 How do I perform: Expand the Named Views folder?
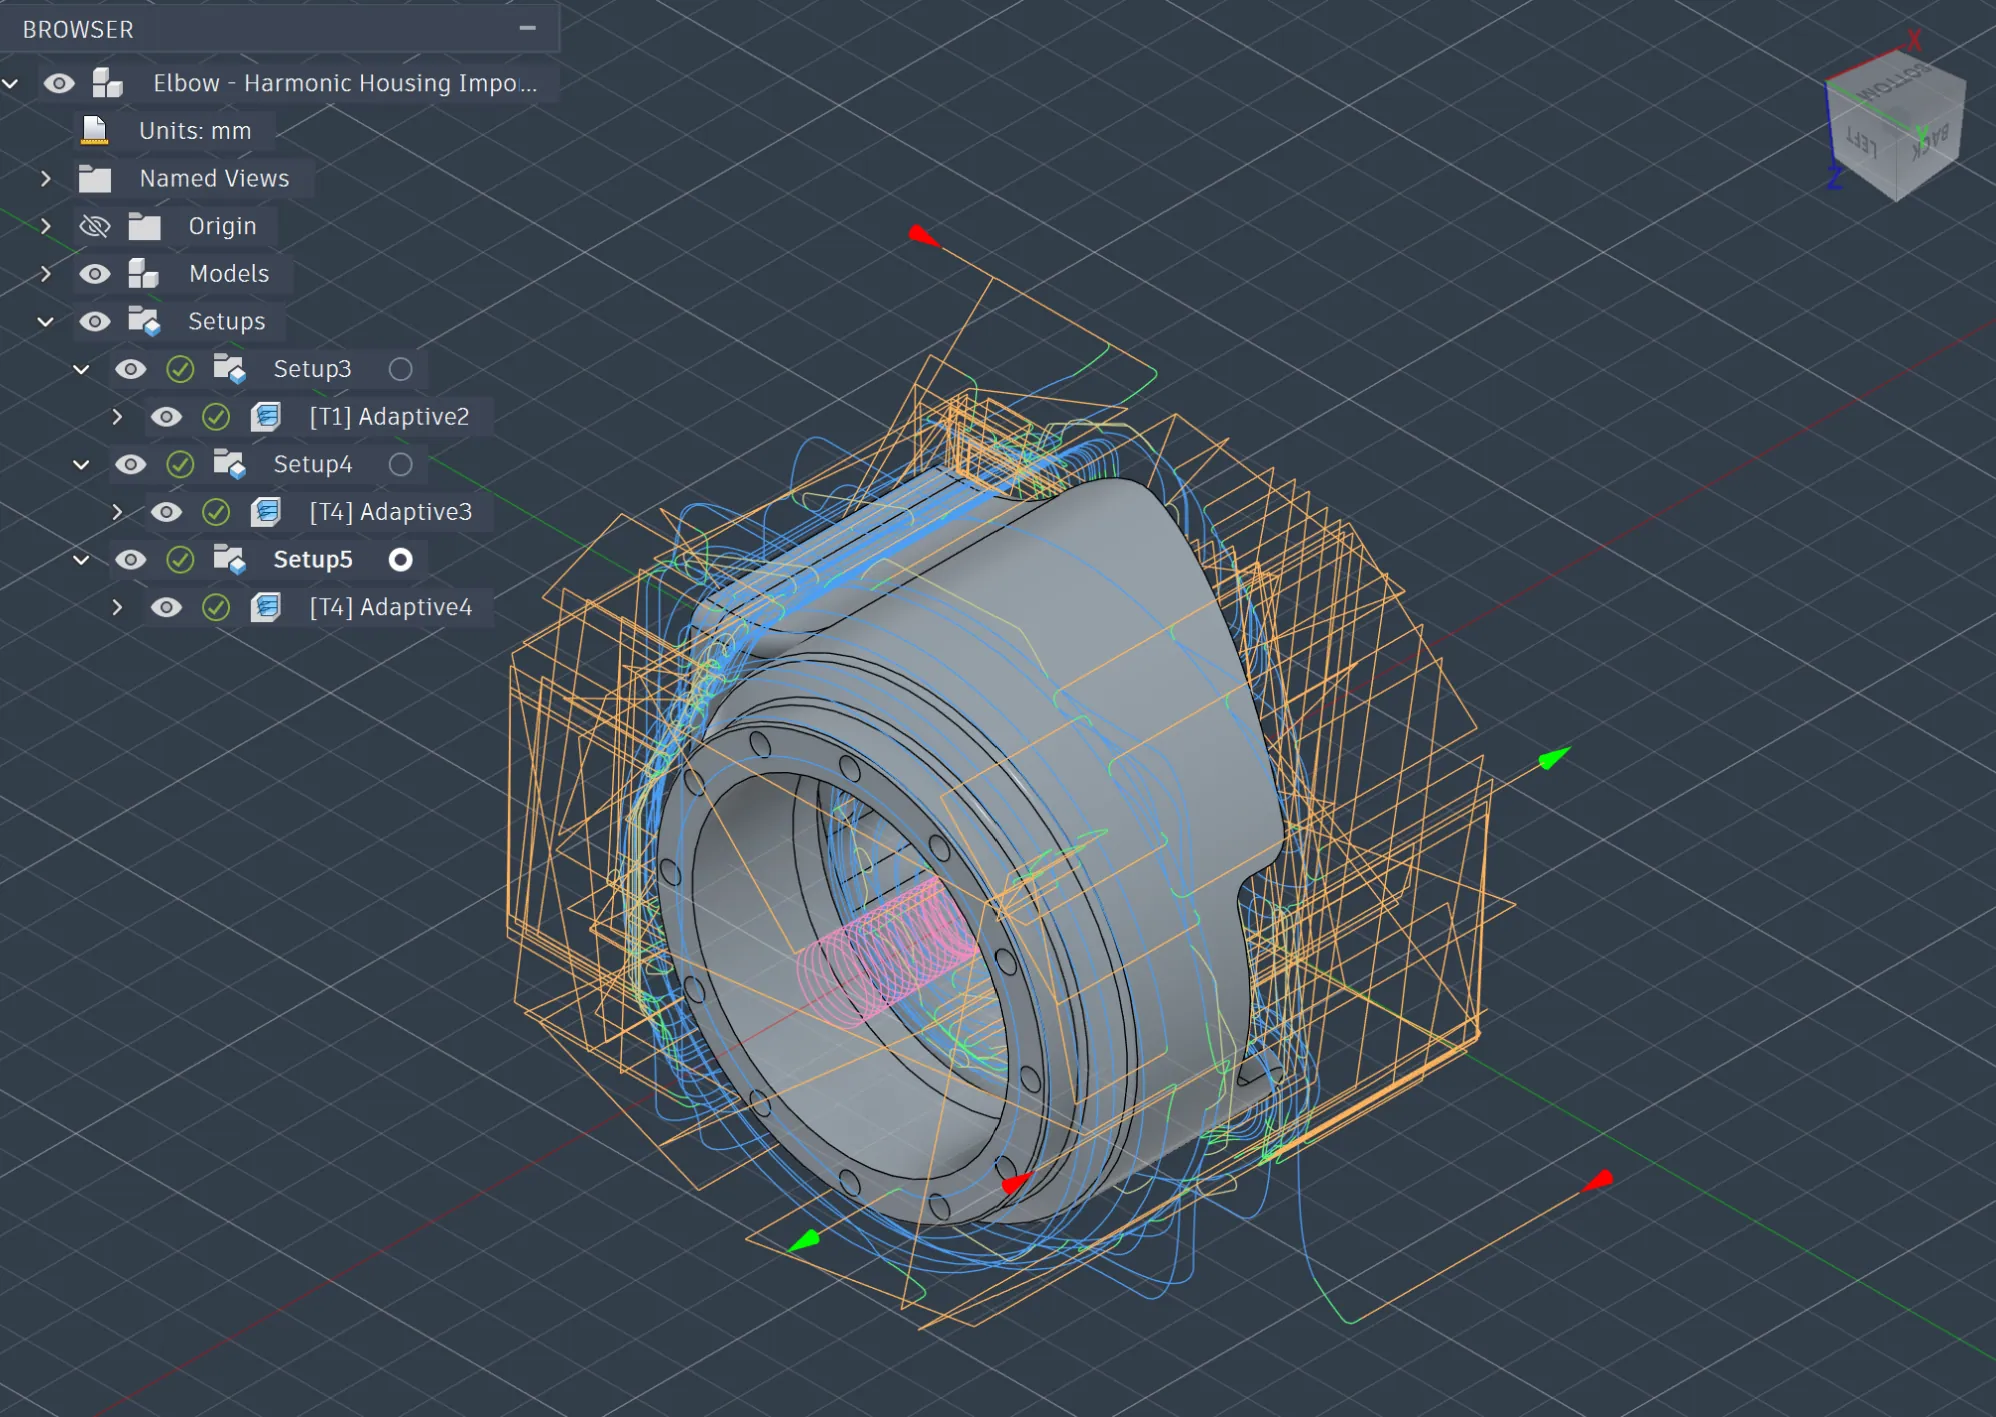46,178
